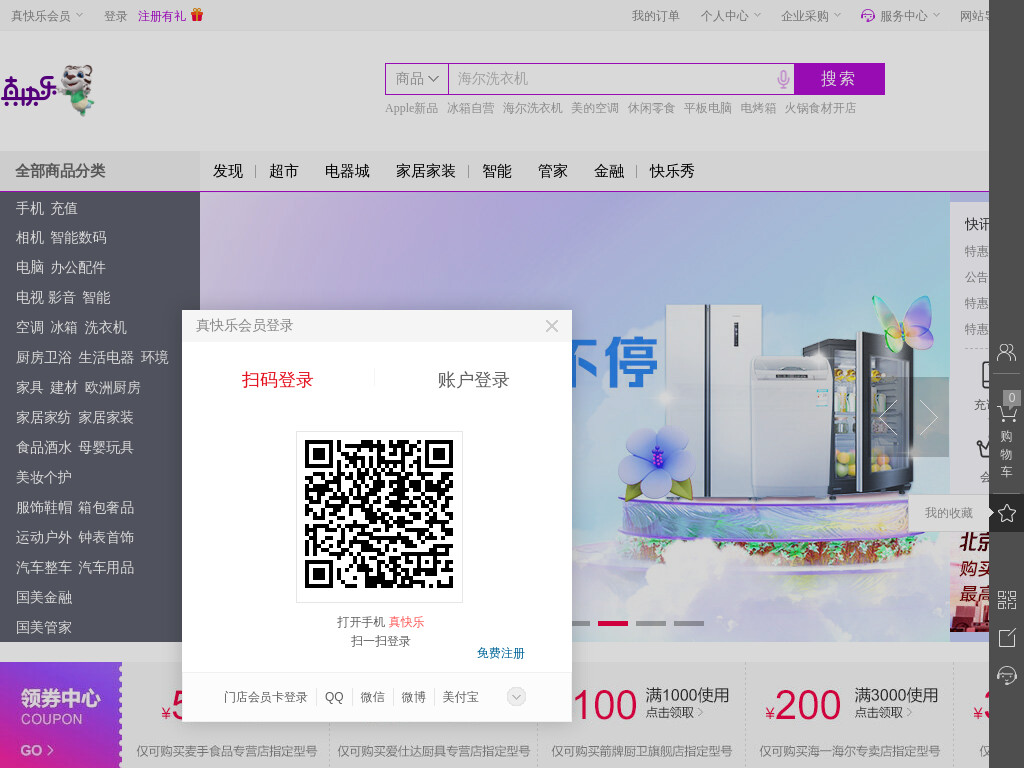This screenshot has height=768, width=1024.
Task: Close the 真快乐会员登录 dialog
Action: coord(552,326)
